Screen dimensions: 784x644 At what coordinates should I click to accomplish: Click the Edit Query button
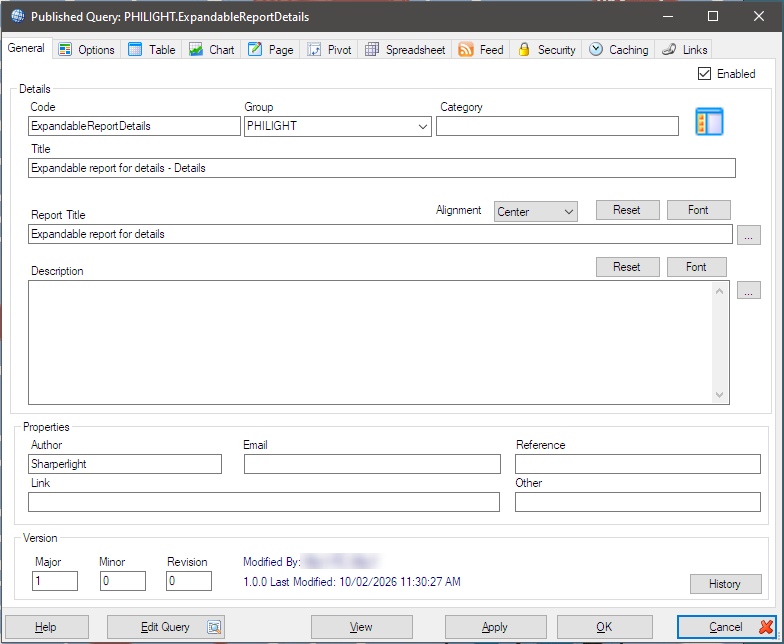(166, 626)
